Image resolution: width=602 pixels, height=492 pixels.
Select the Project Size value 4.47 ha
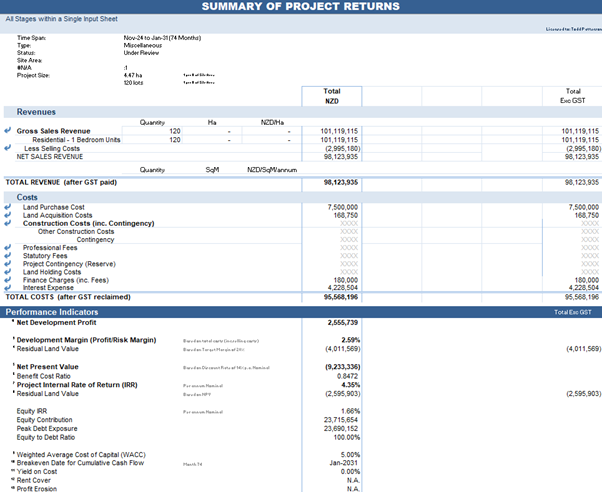(x=133, y=75)
